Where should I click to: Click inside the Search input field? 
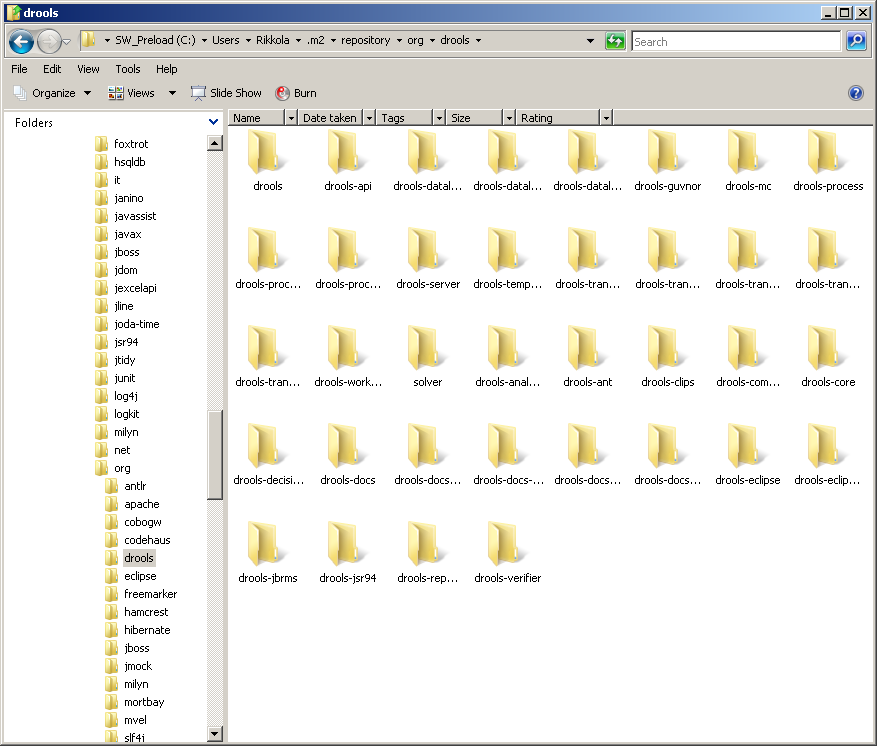click(736, 41)
